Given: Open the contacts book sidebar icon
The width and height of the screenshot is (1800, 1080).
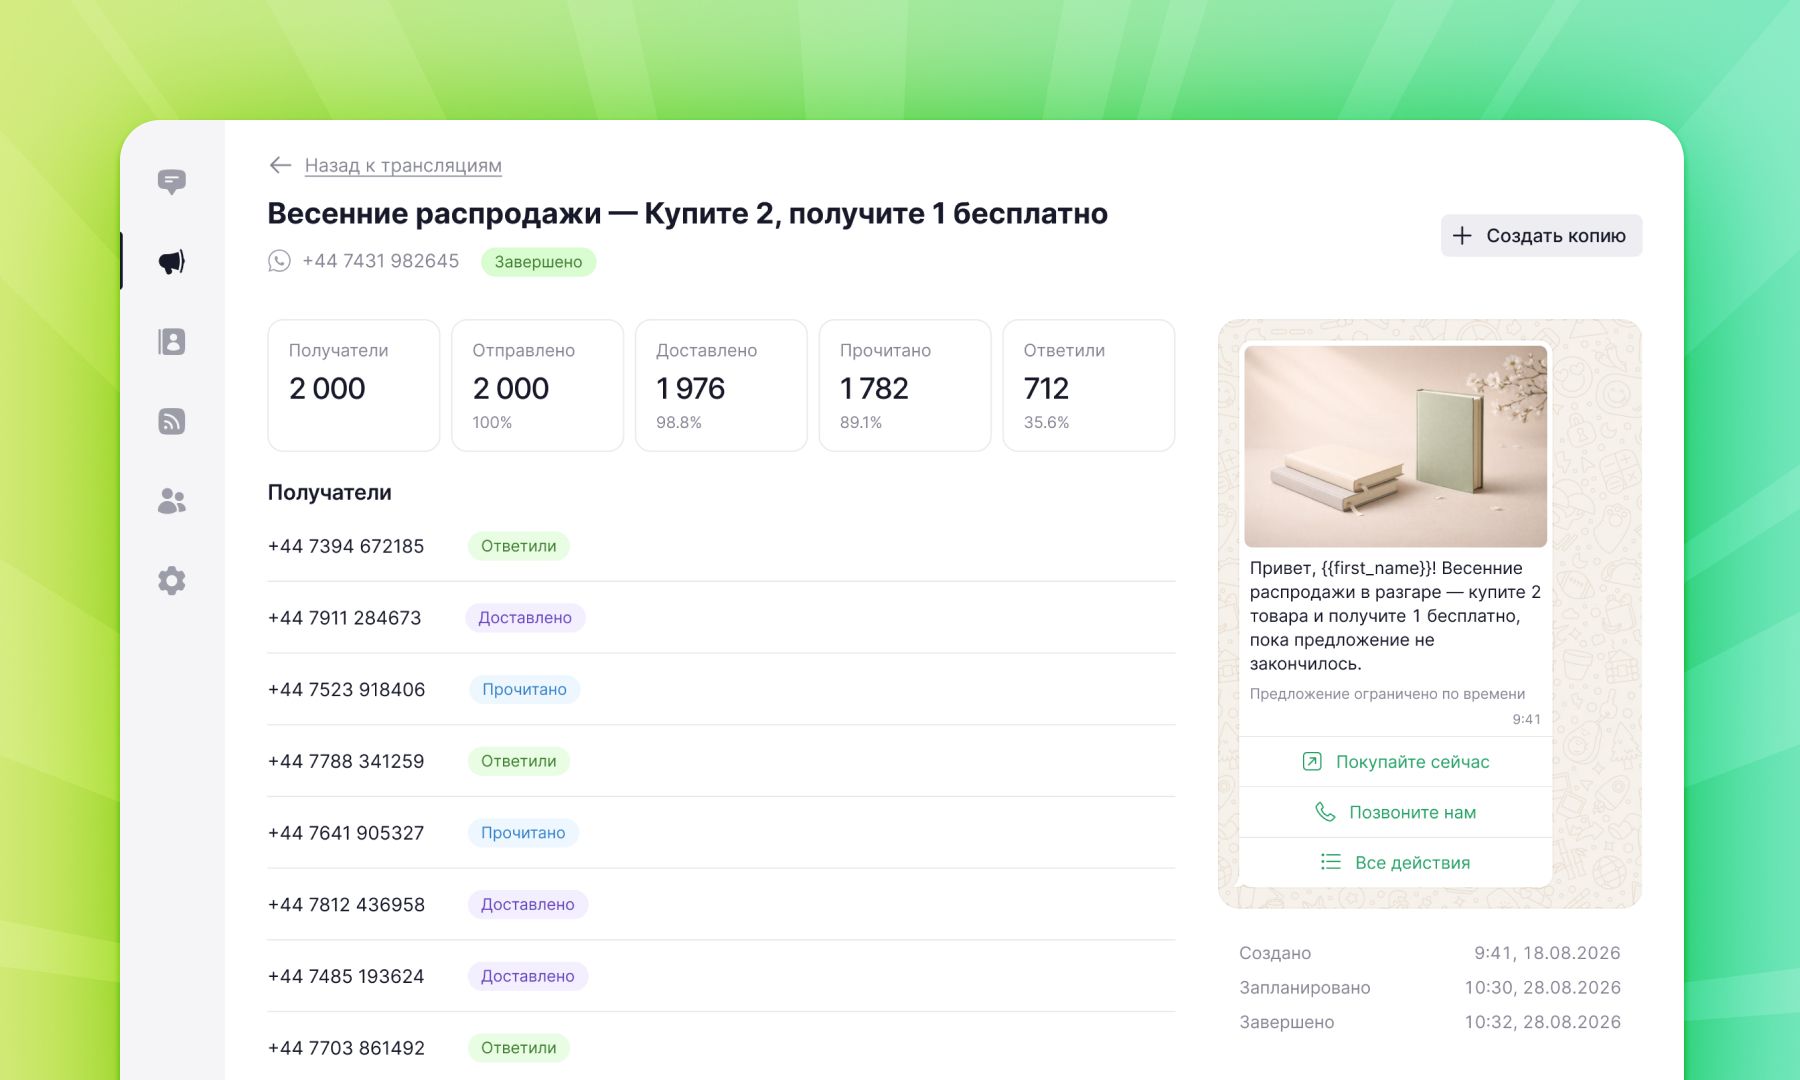Looking at the screenshot, I should (x=172, y=342).
